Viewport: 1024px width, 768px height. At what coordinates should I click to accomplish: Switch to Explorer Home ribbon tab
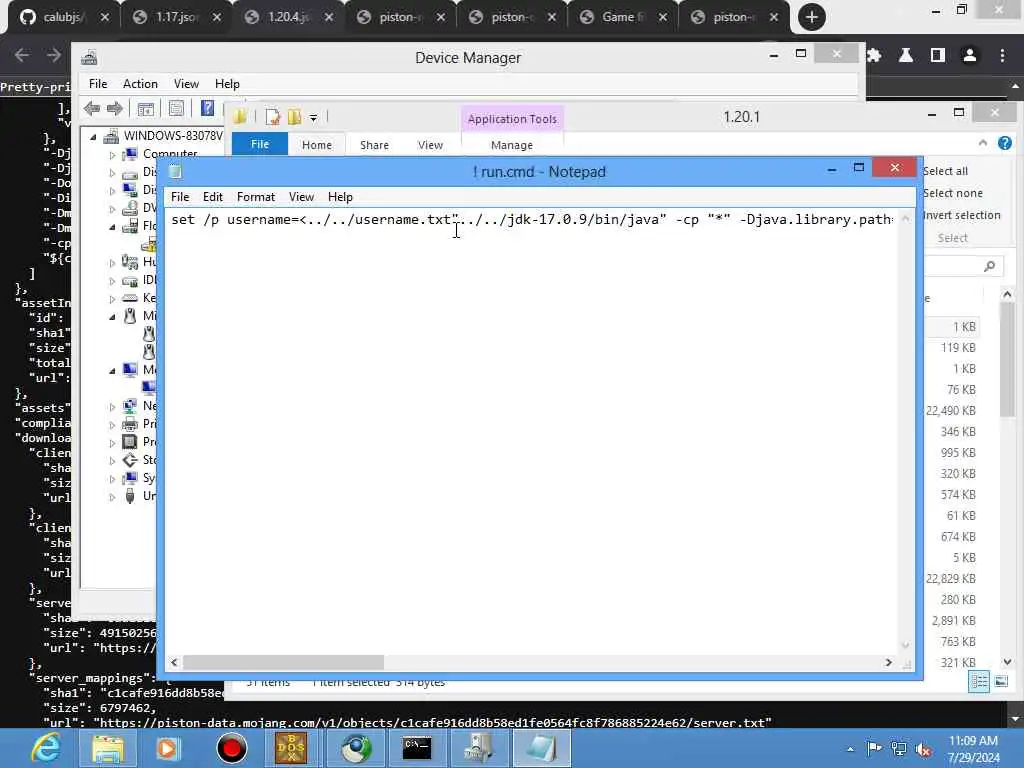click(317, 145)
